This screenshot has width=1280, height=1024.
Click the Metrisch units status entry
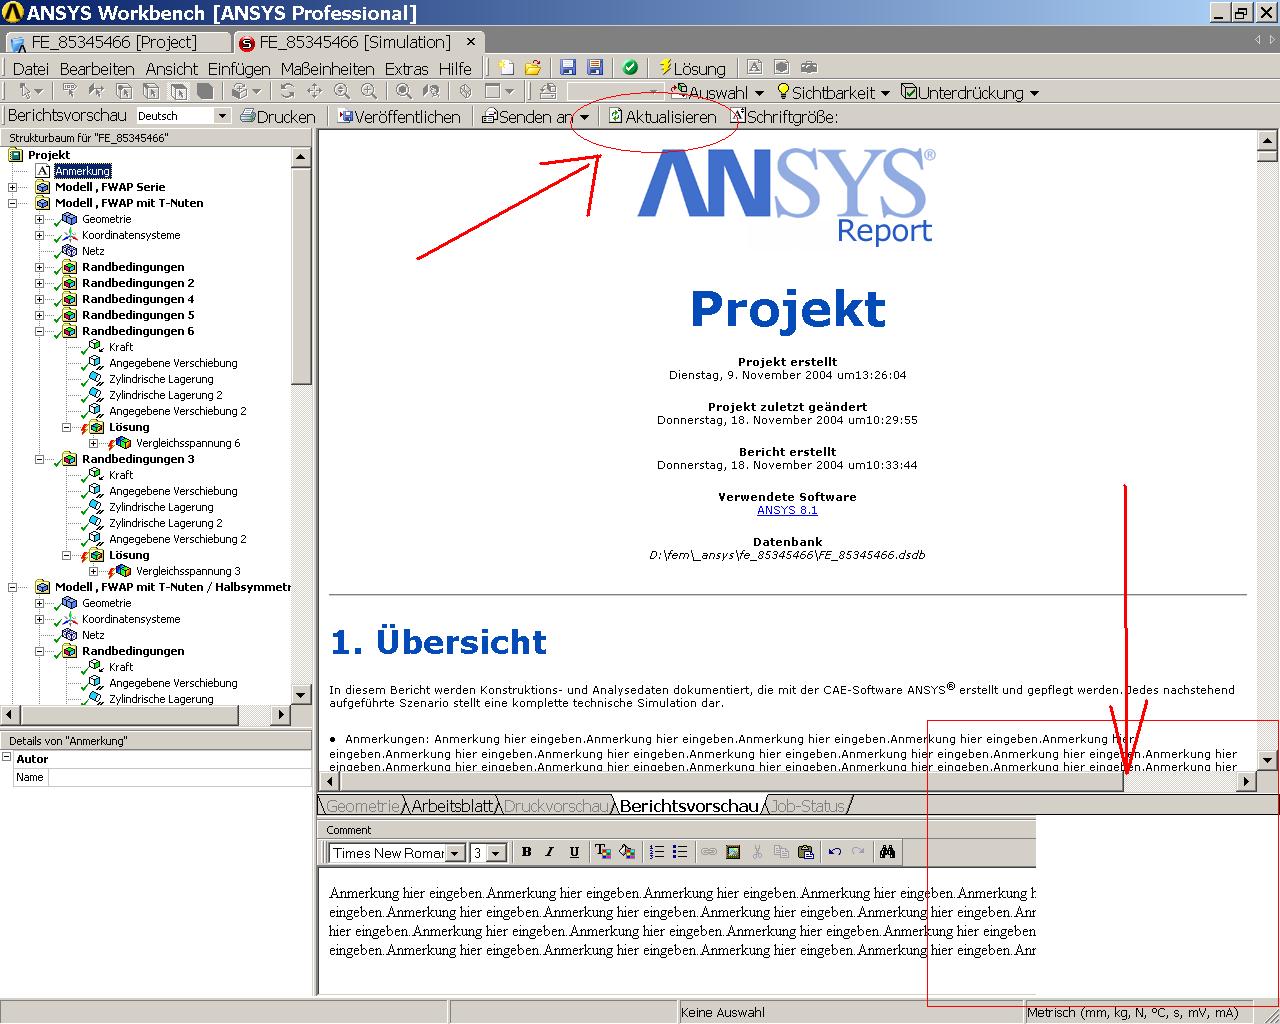[x=1138, y=1012]
